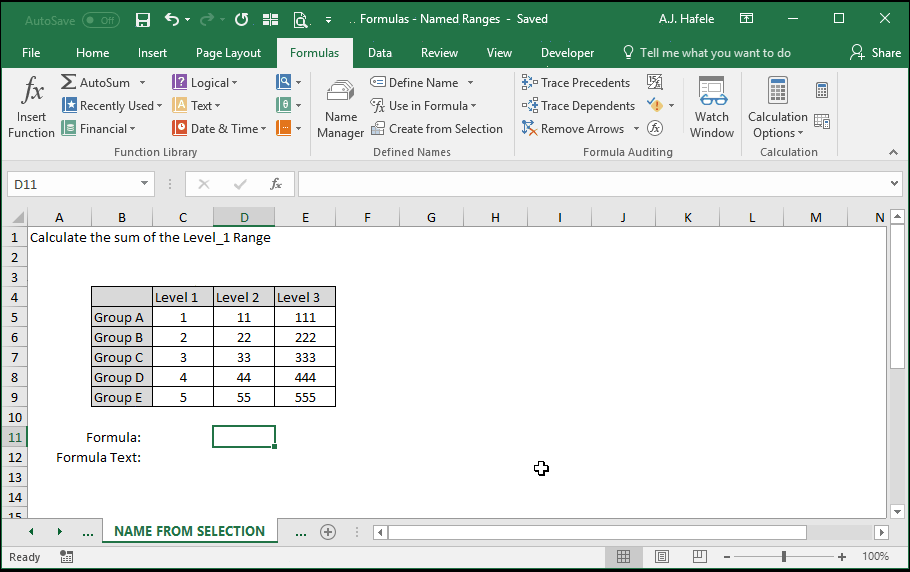Click the Show Formulas icon
The image size is (910, 572).
pos(655,82)
